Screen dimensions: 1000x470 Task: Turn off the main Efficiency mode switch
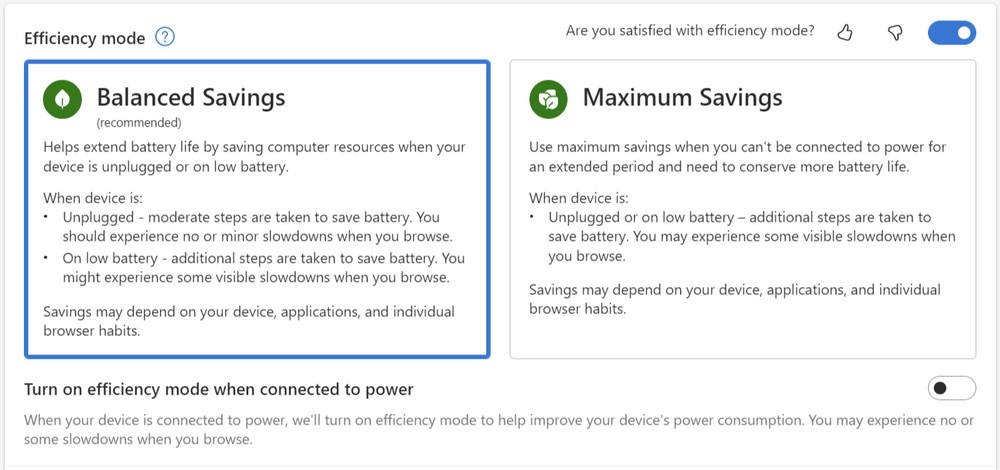[952, 33]
